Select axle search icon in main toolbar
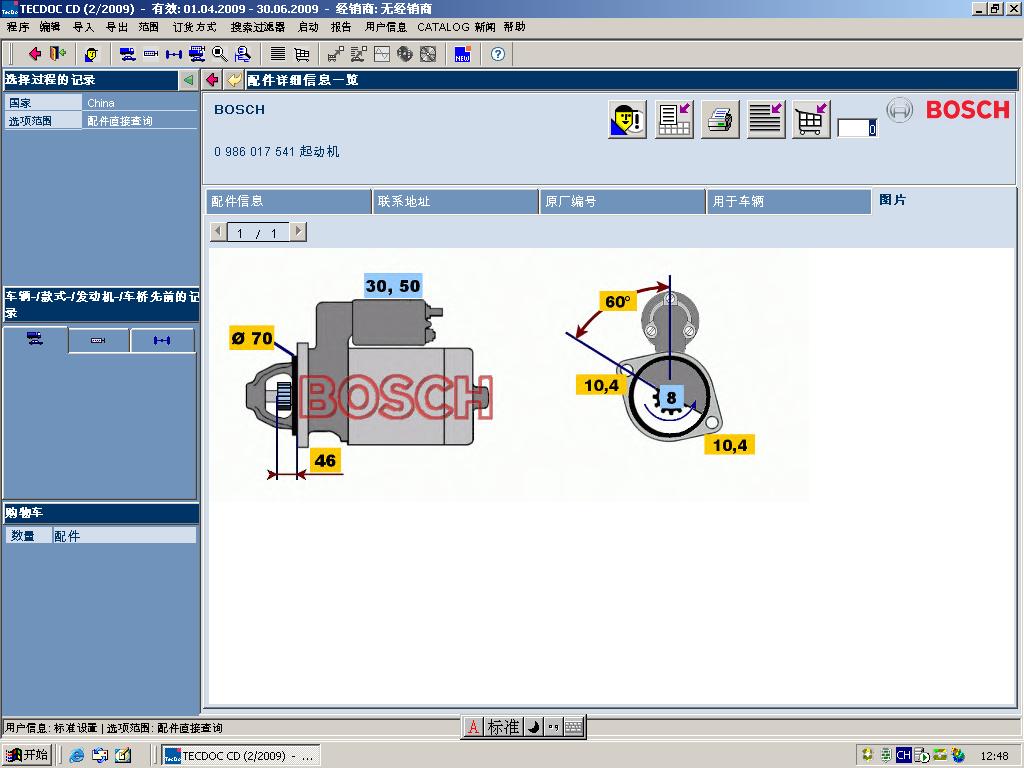1024x768 pixels. tap(174, 54)
